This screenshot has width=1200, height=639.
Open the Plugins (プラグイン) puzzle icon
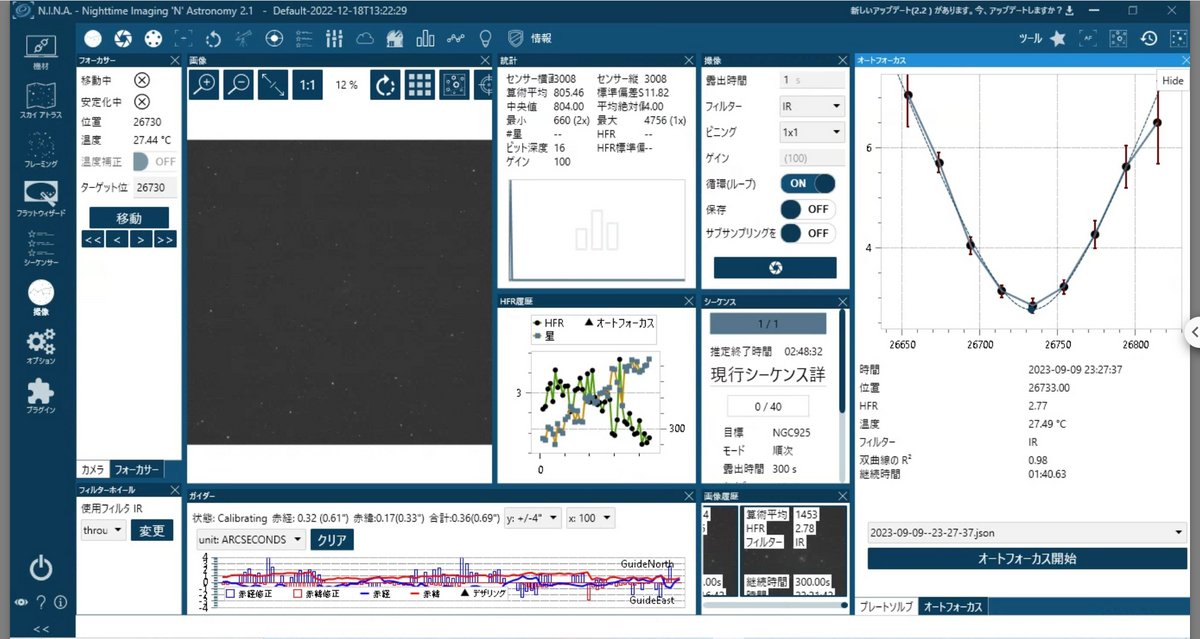(x=40, y=397)
